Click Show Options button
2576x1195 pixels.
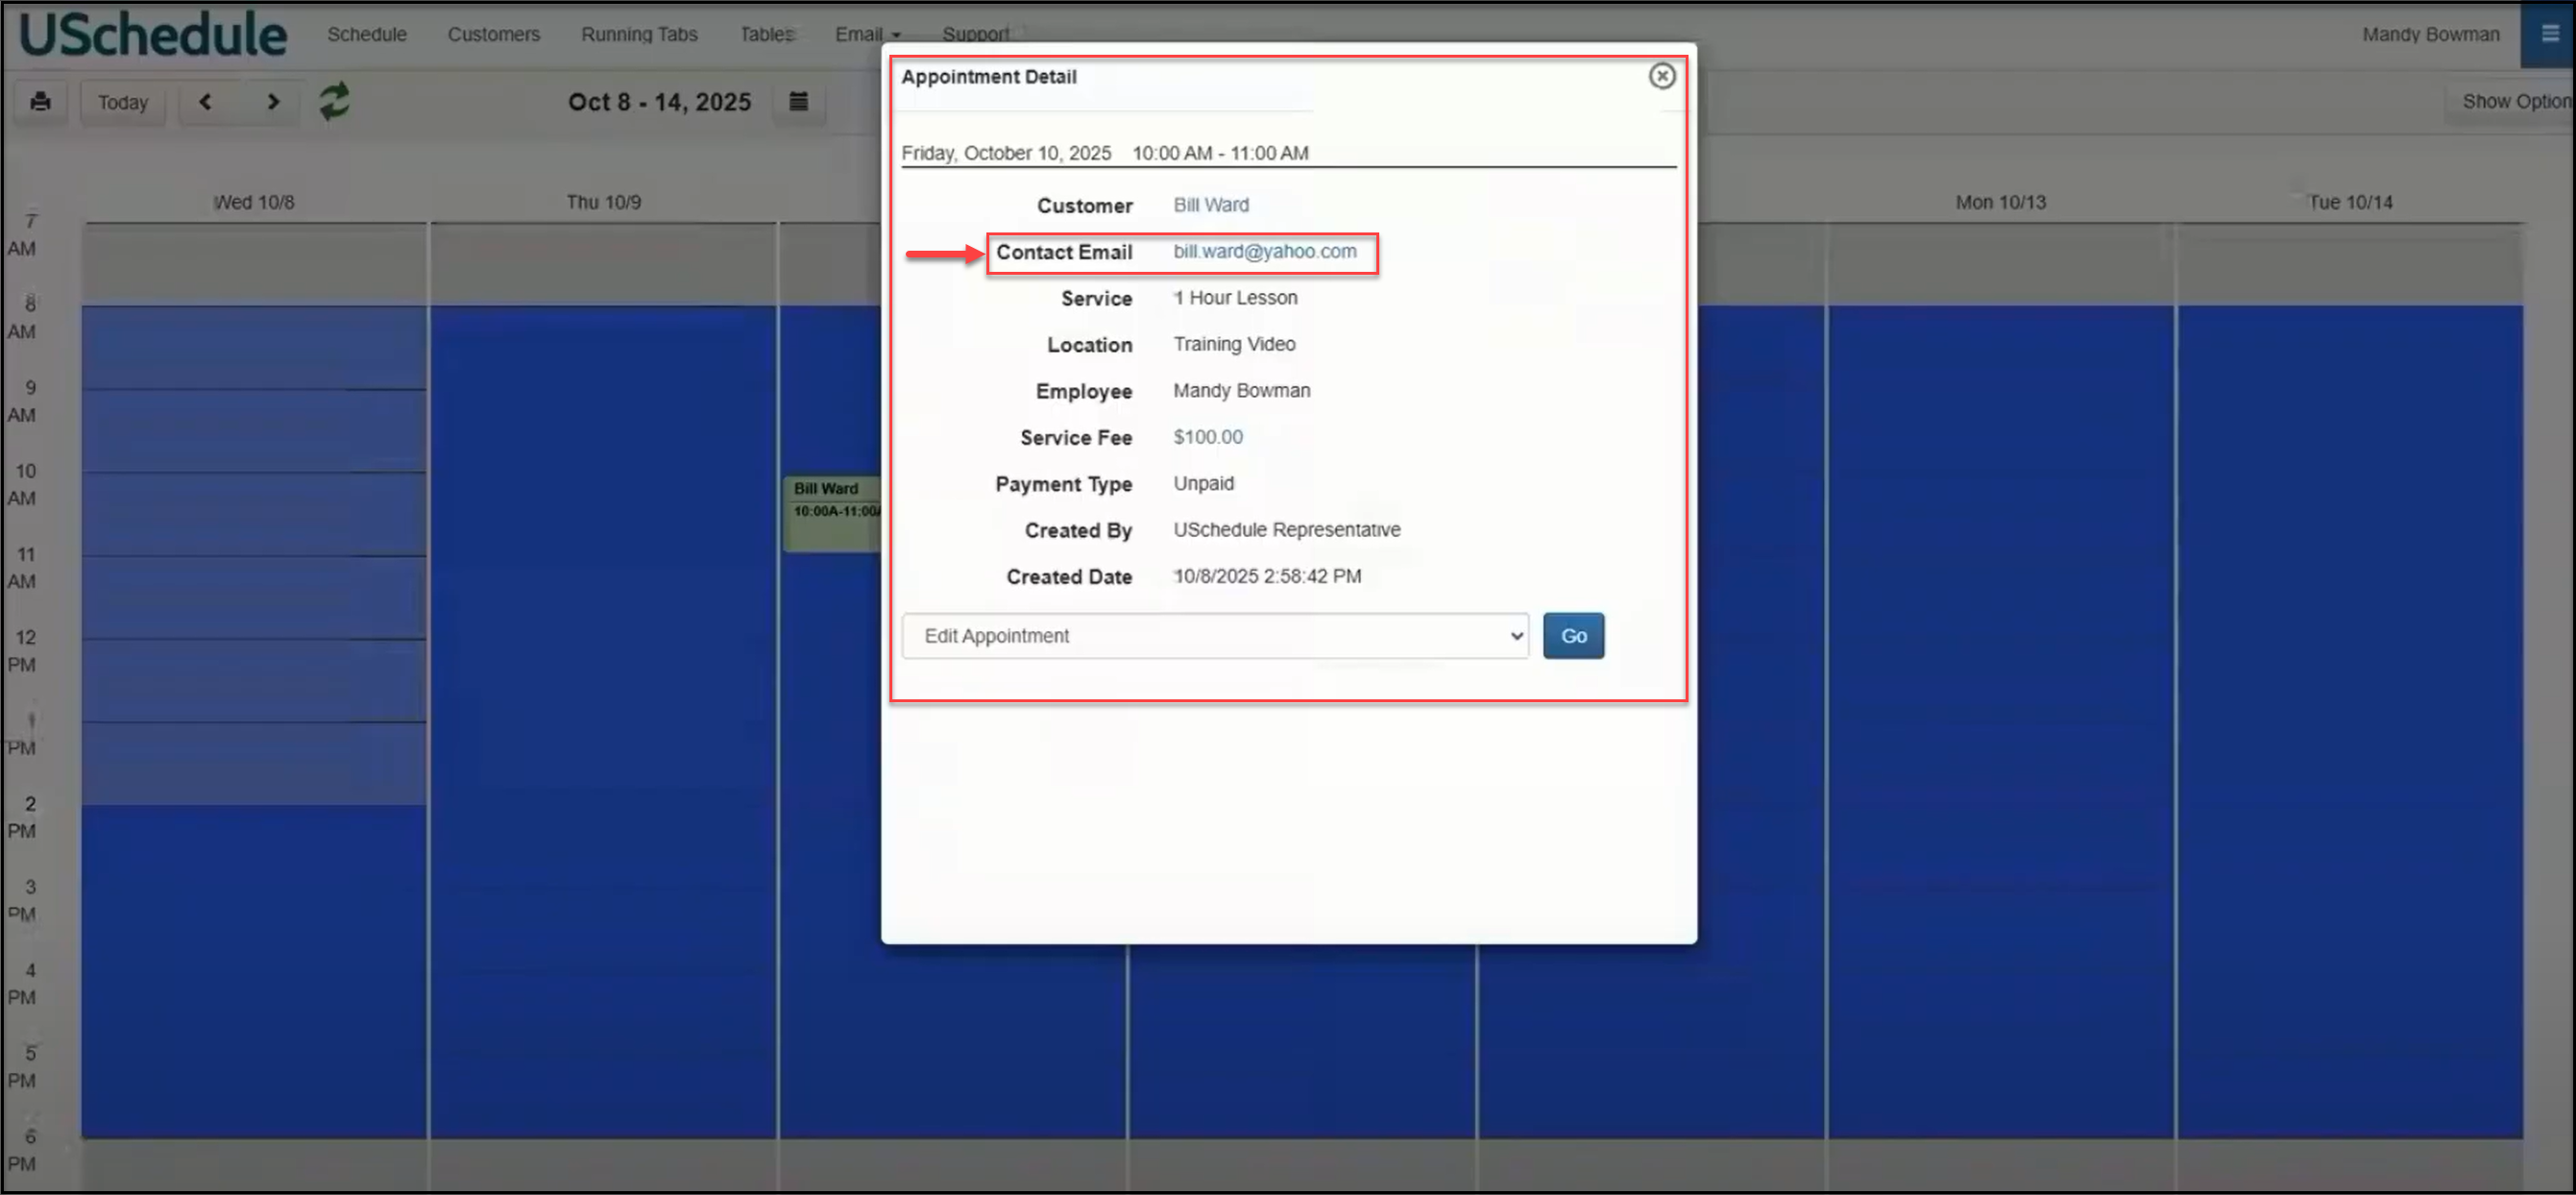tap(2514, 102)
